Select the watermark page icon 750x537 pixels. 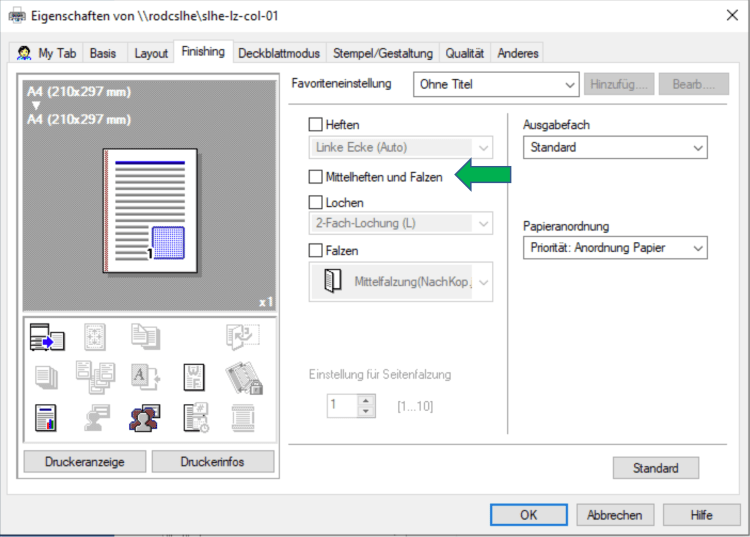194,377
